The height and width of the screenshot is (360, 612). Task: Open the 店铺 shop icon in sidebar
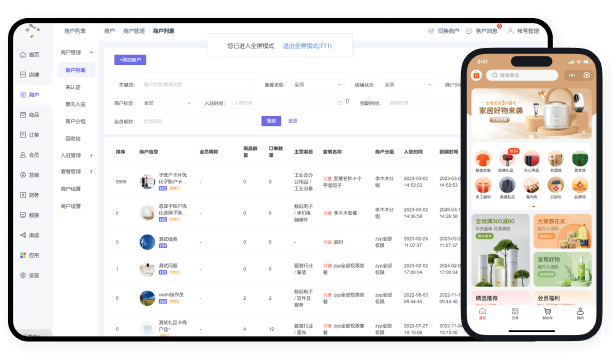pos(23,75)
